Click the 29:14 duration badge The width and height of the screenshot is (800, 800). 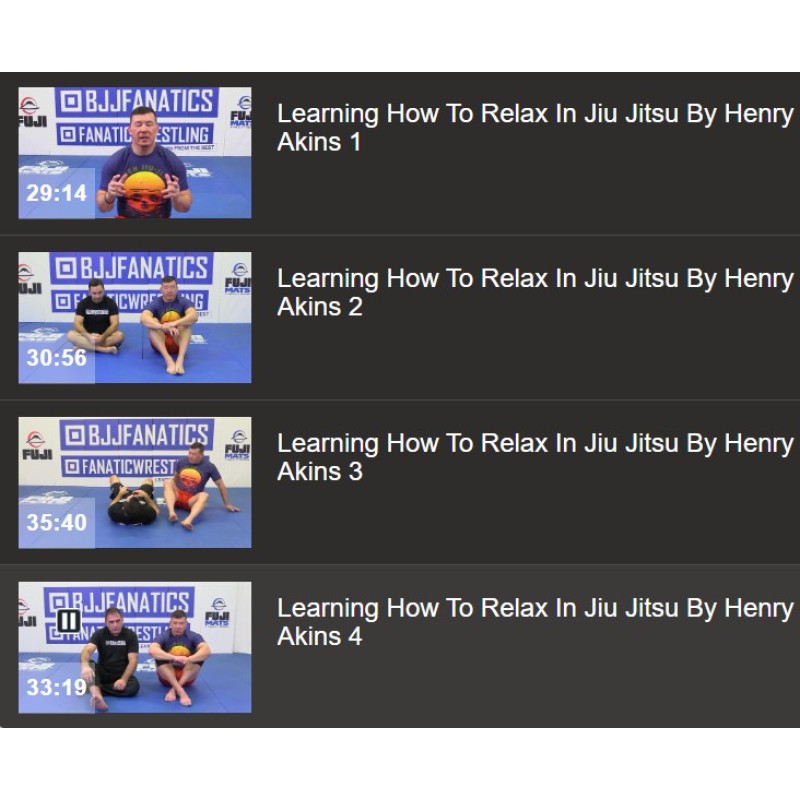[x=57, y=193]
